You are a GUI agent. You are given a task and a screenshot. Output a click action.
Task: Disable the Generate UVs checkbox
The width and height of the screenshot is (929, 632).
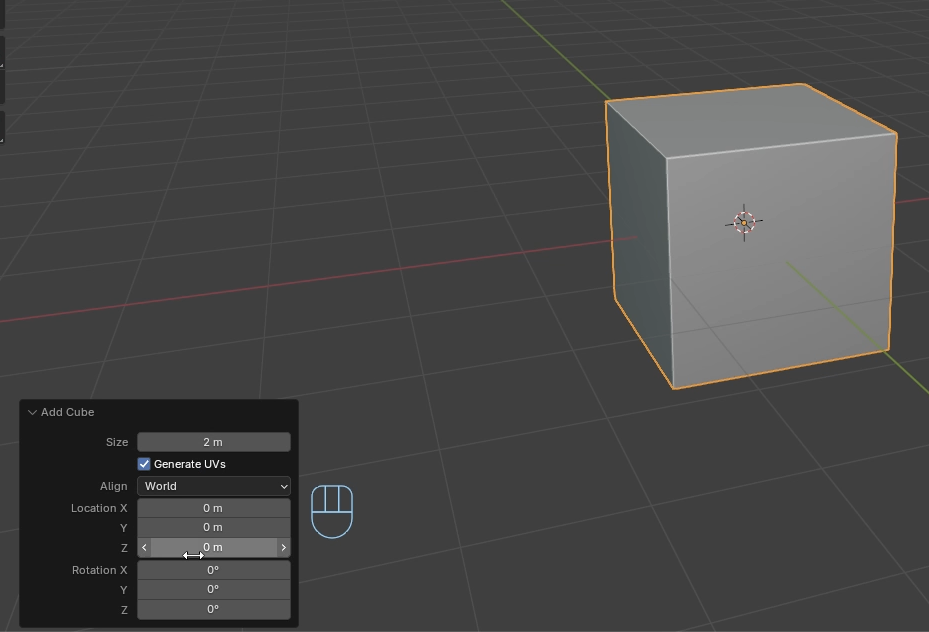pyautogui.click(x=144, y=464)
